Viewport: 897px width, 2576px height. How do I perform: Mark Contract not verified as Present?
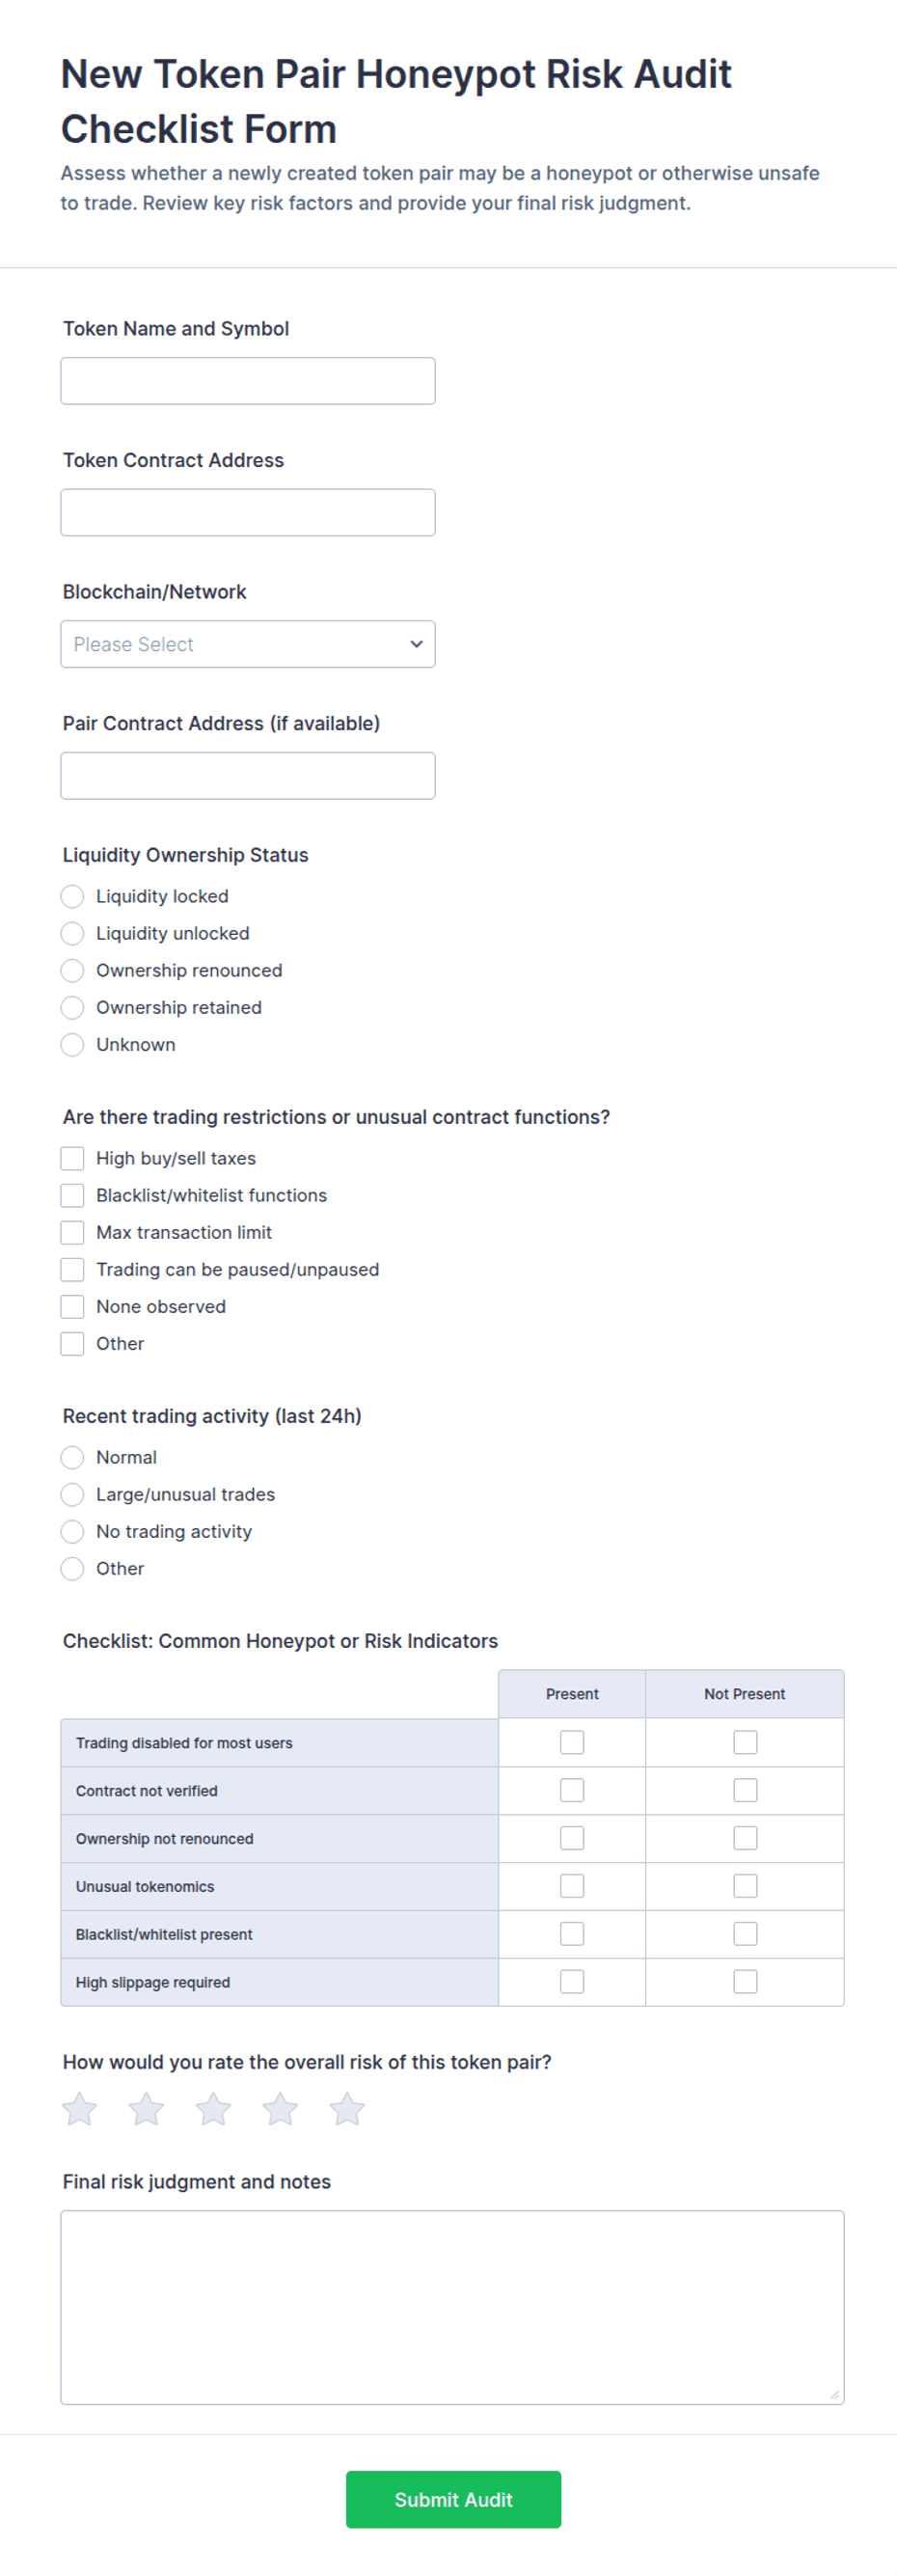572,1790
